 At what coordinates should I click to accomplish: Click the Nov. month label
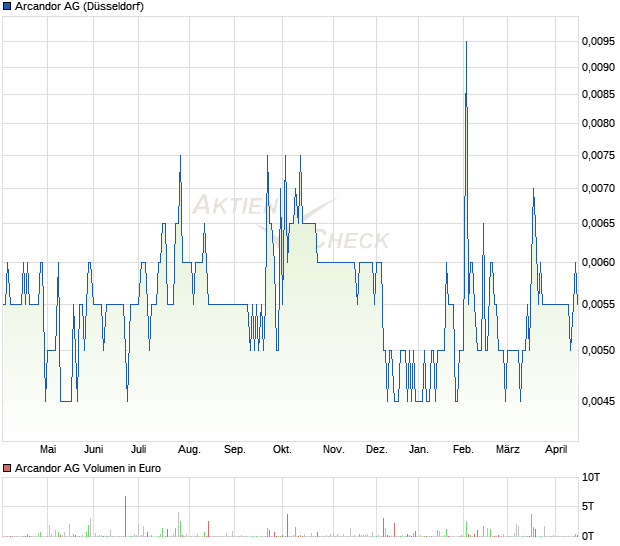point(334,450)
